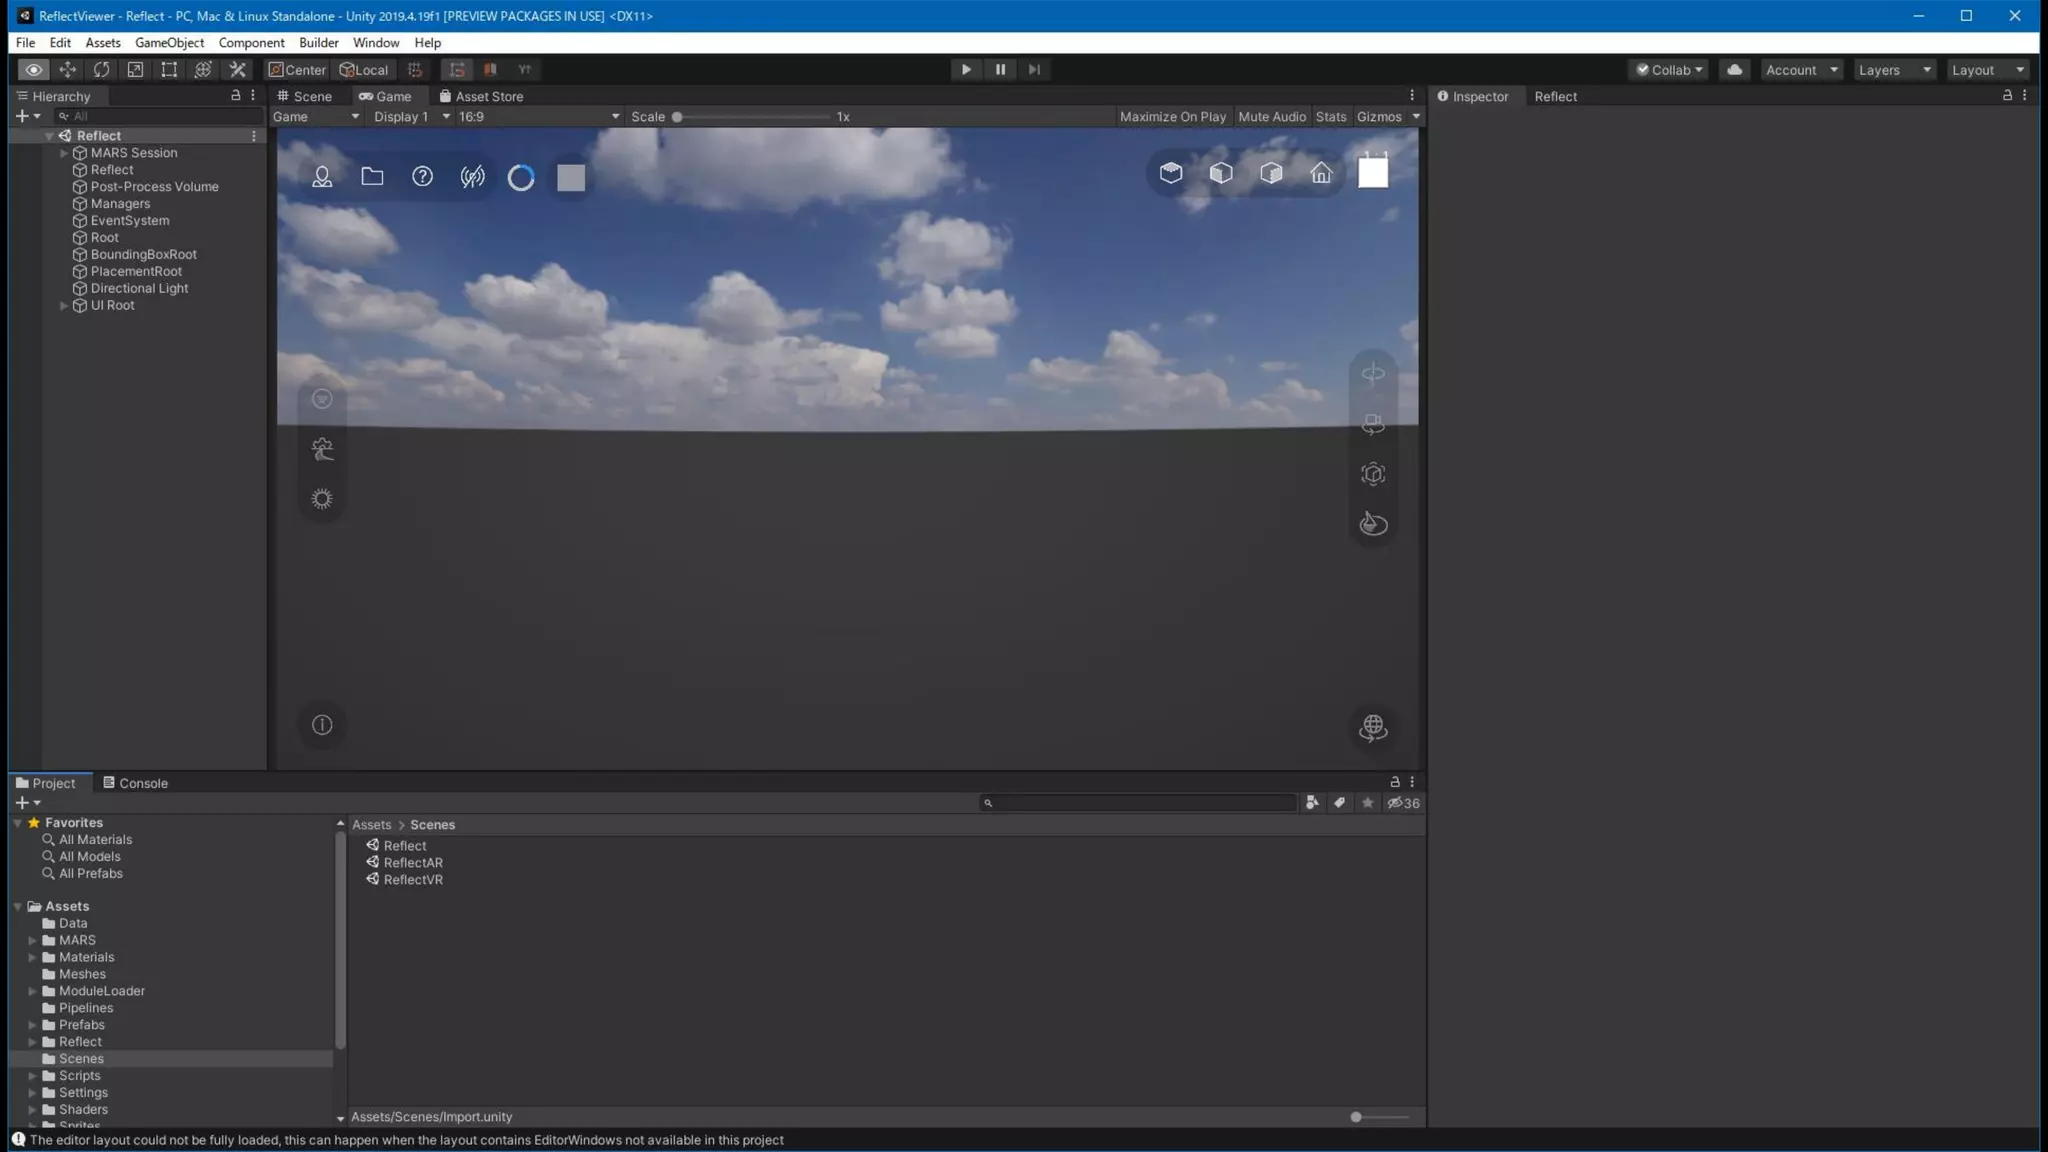Switch to the Console tab
Image resolution: width=2048 pixels, height=1152 pixels.
[135, 783]
